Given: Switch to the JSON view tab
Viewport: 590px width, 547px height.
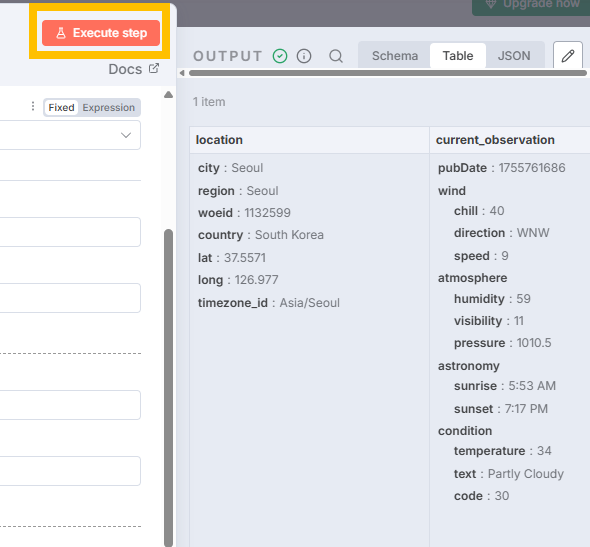Looking at the screenshot, I should click(x=514, y=56).
